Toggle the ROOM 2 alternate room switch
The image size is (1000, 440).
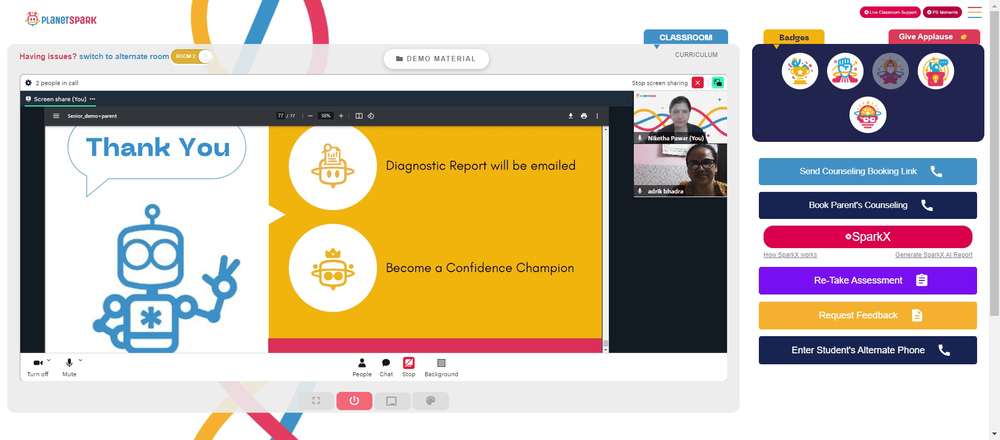pyautogui.click(x=191, y=56)
